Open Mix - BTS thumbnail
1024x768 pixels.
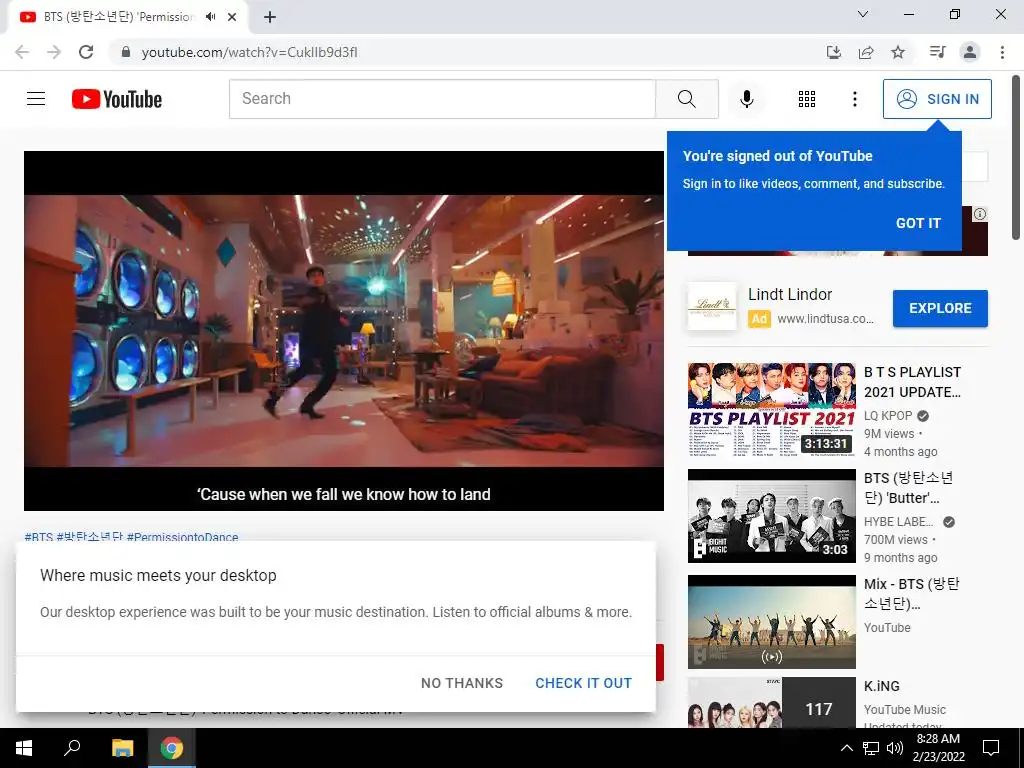(x=771, y=622)
